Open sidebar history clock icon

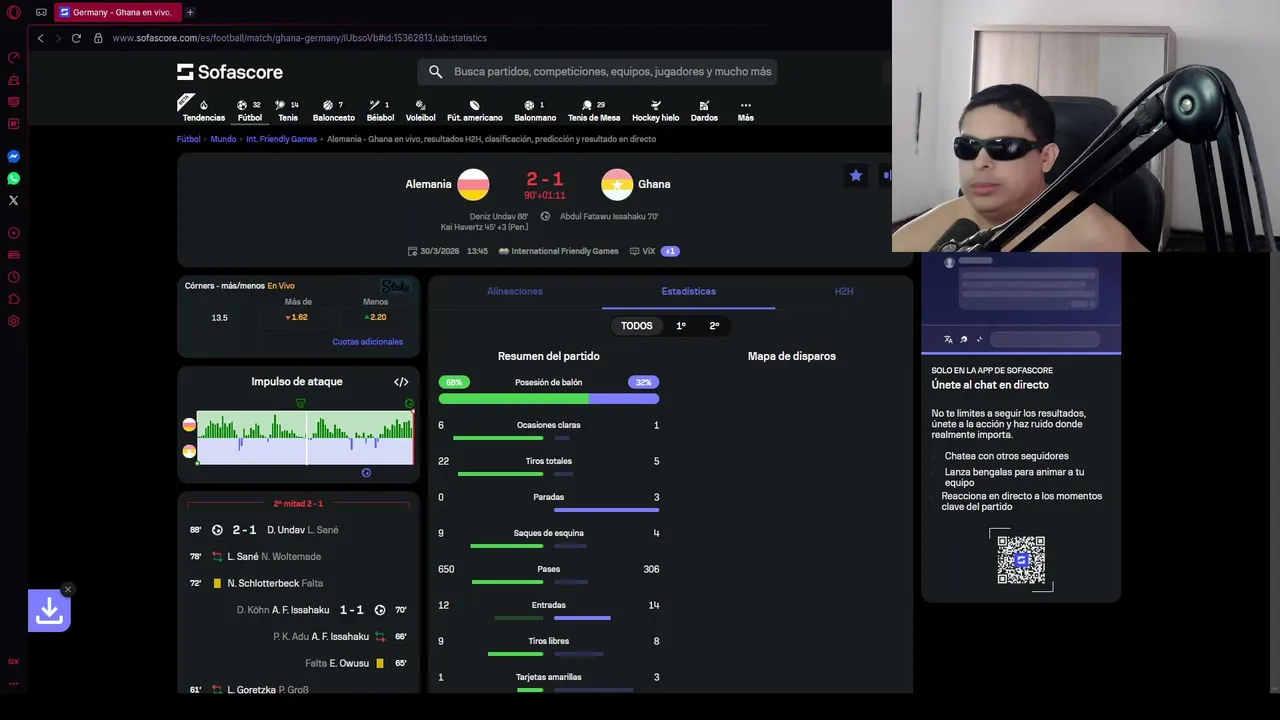(14, 277)
